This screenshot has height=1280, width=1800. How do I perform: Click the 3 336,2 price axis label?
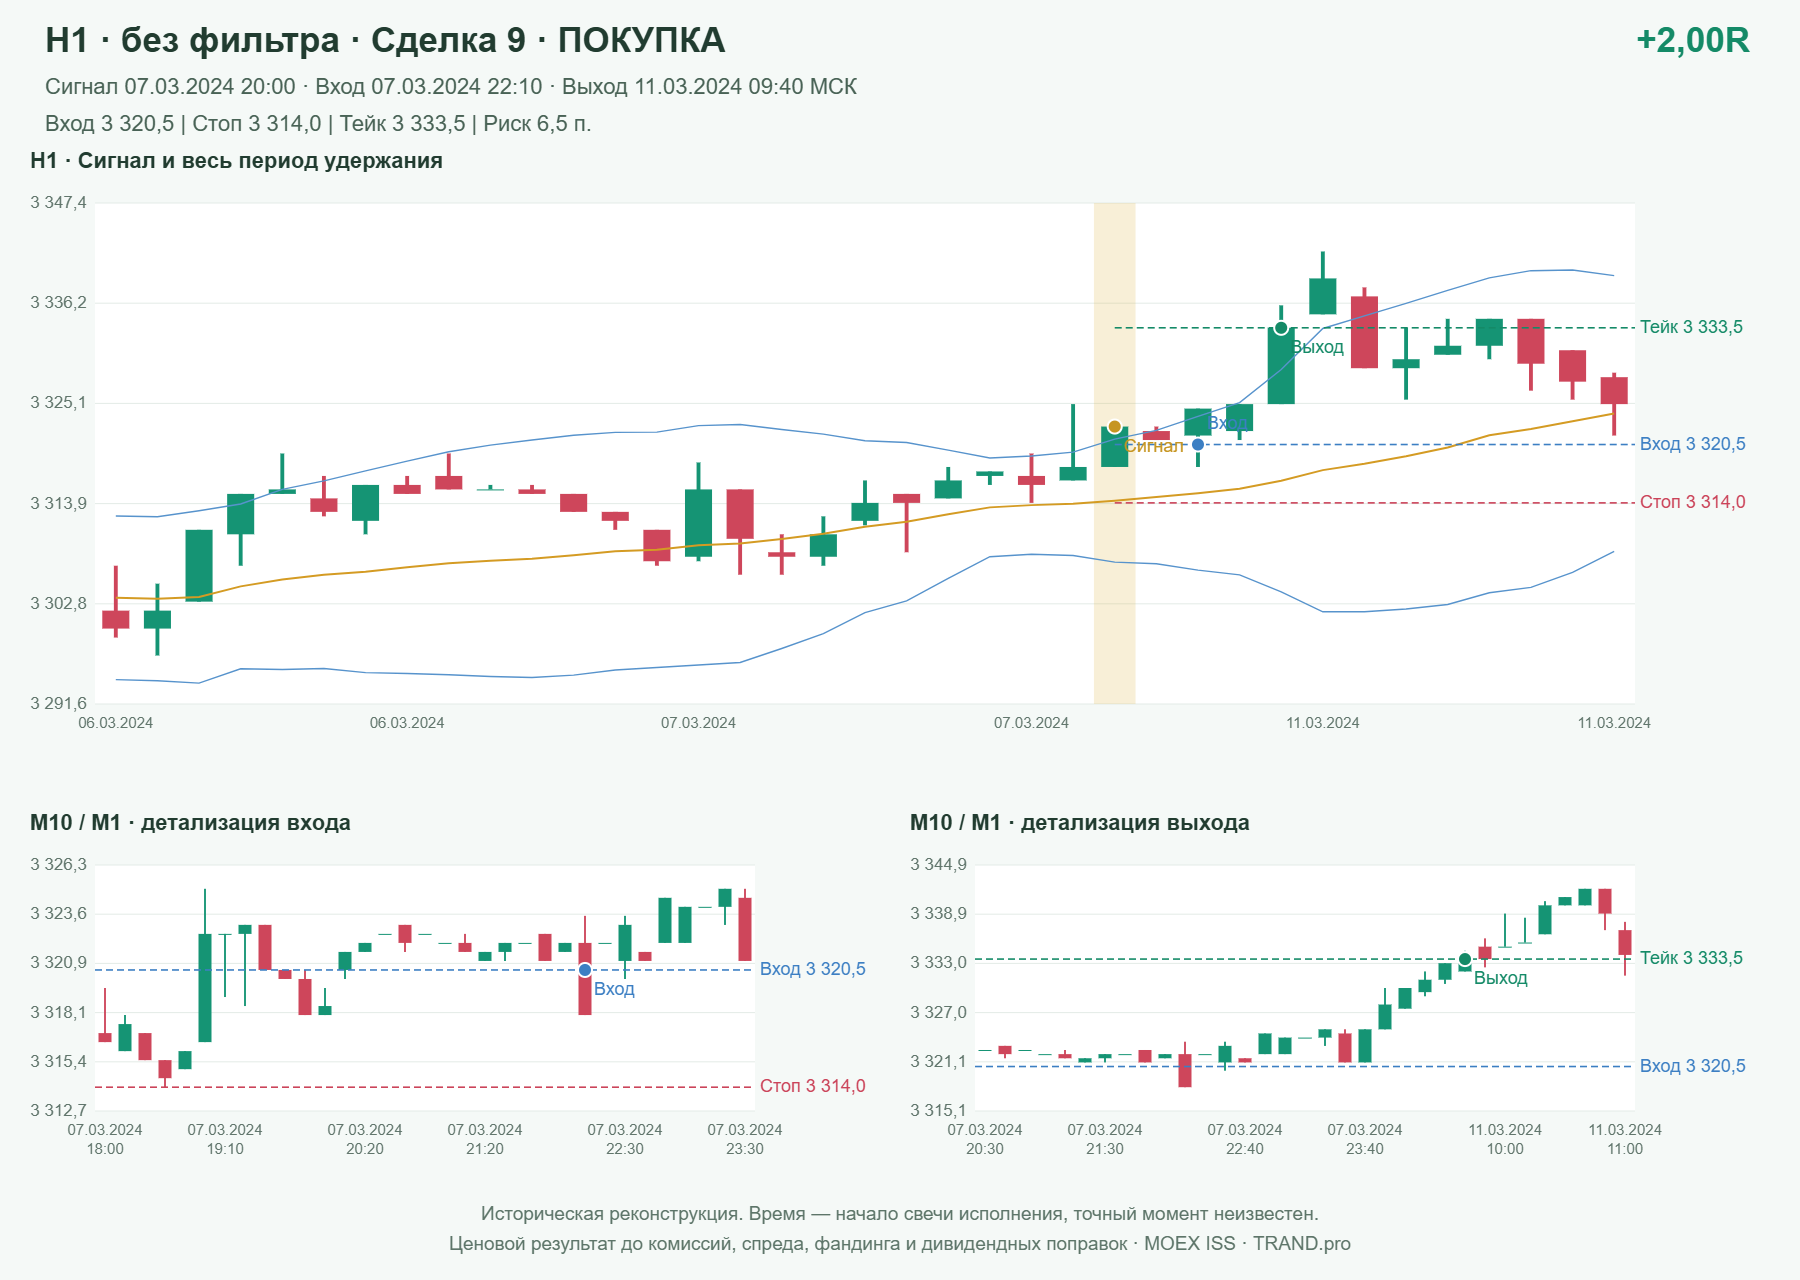58,303
